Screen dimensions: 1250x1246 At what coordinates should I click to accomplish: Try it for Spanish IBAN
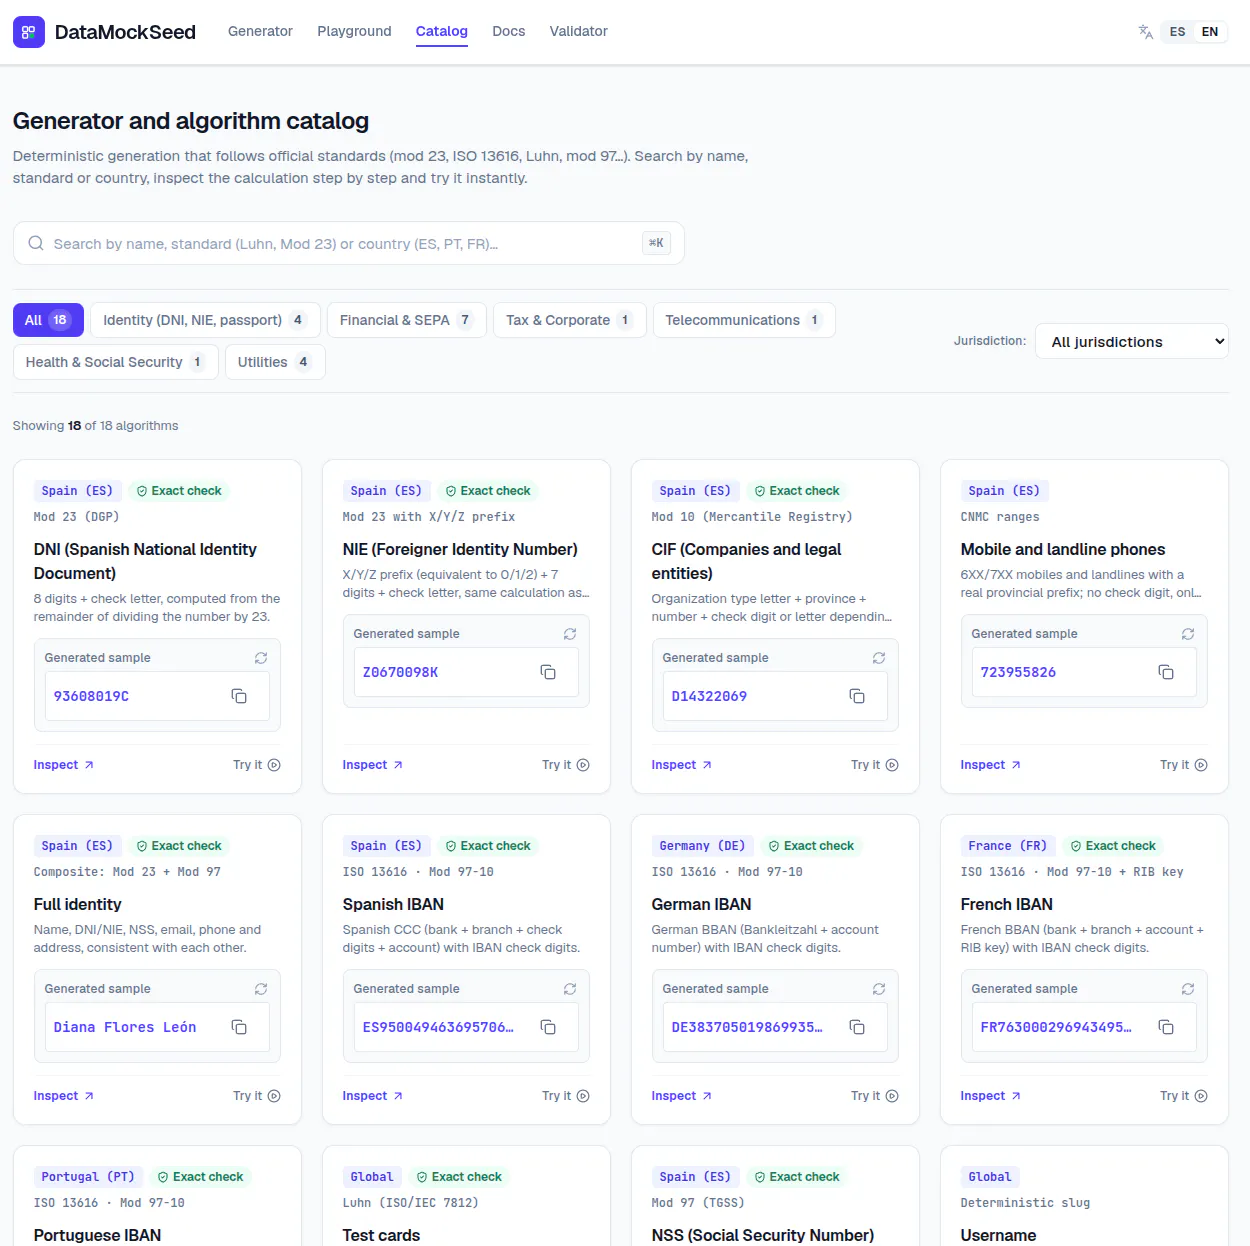click(566, 1096)
